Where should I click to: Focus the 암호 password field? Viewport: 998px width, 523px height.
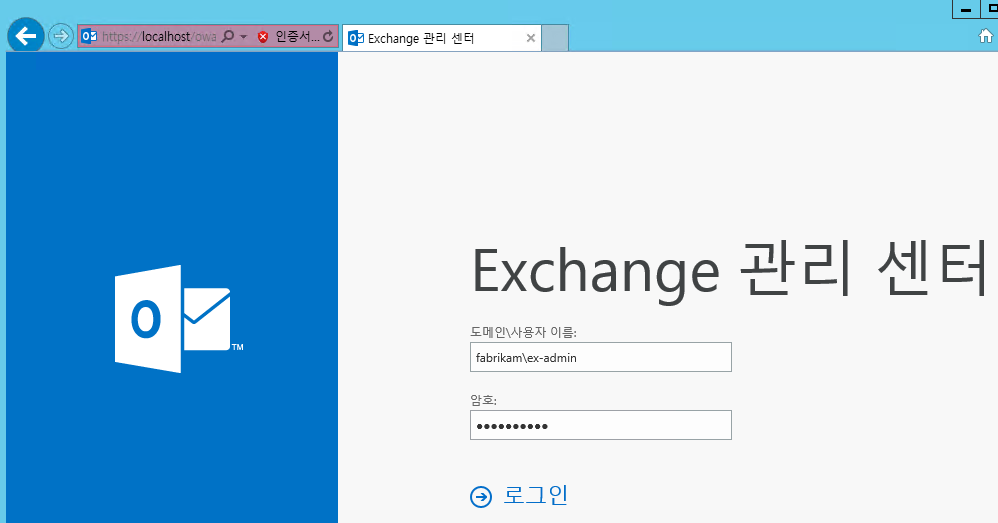point(601,425)
